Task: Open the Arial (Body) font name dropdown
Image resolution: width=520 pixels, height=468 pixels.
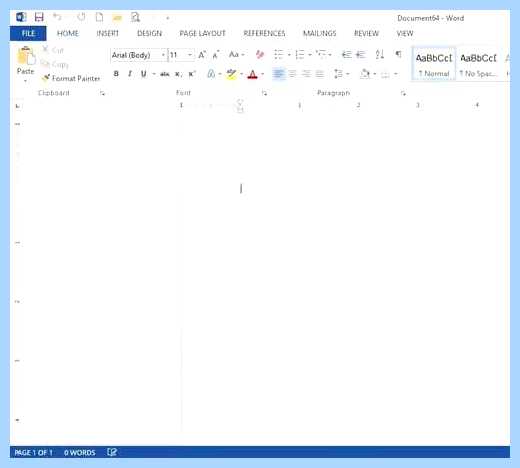Action: point(163,55)
